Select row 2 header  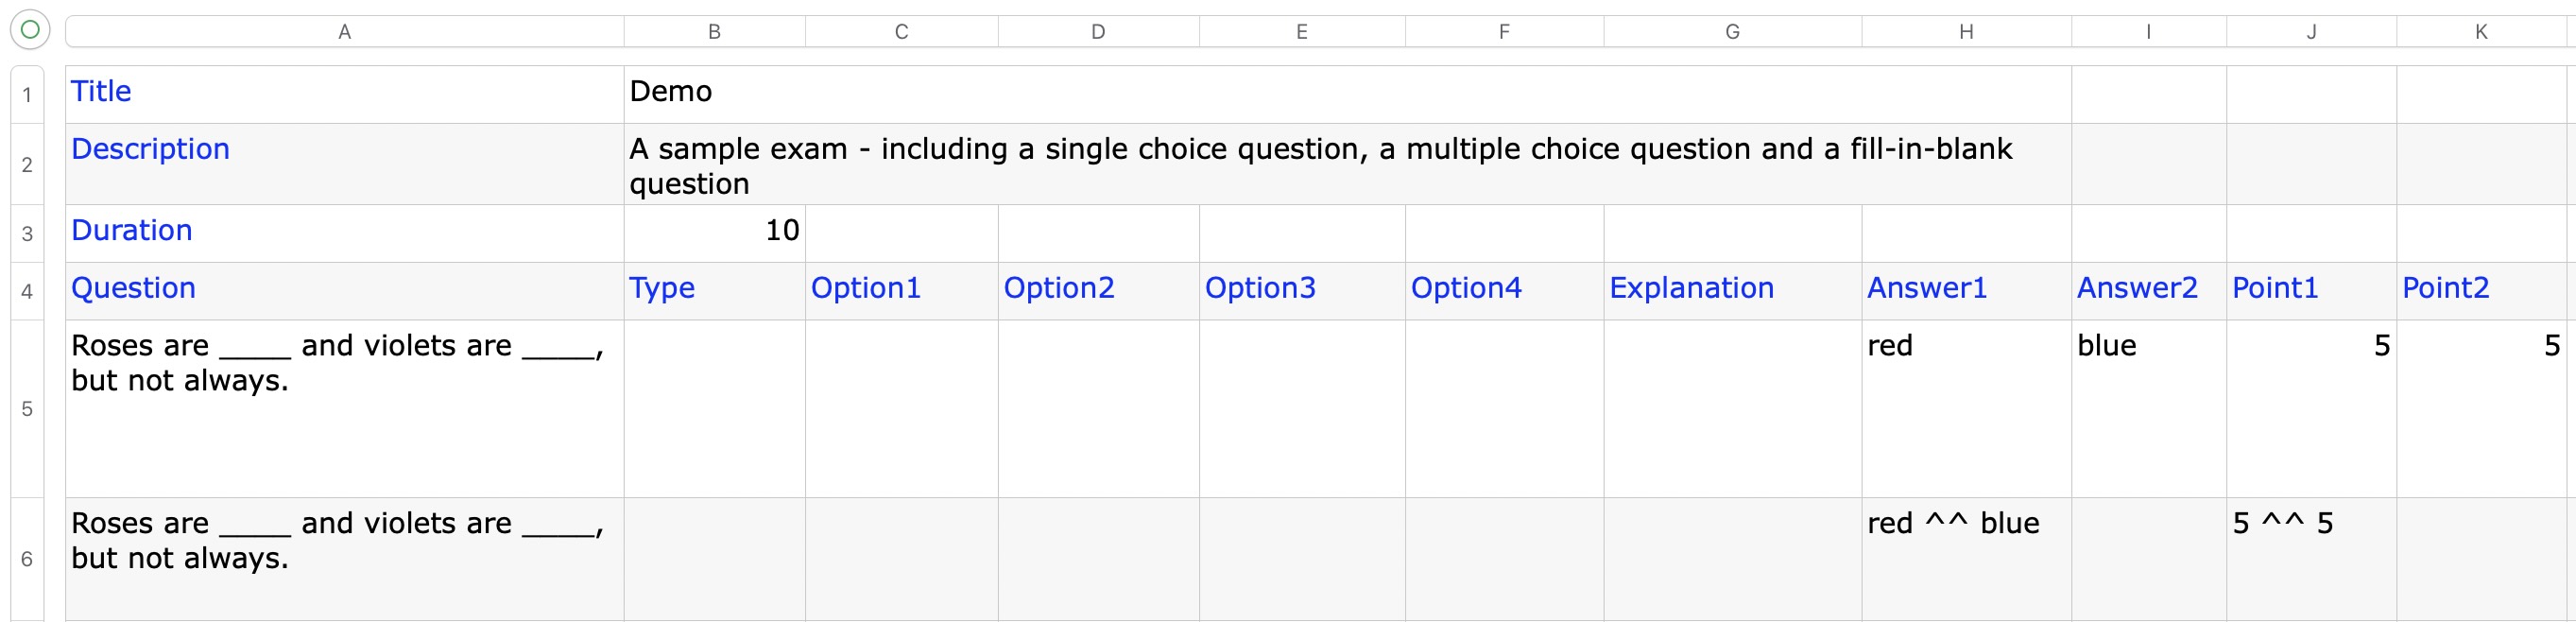pos(27,164)
